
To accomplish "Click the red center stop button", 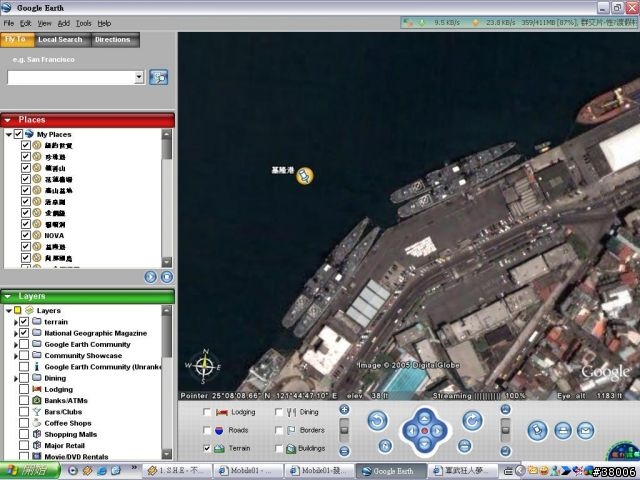I will [424, 431].
